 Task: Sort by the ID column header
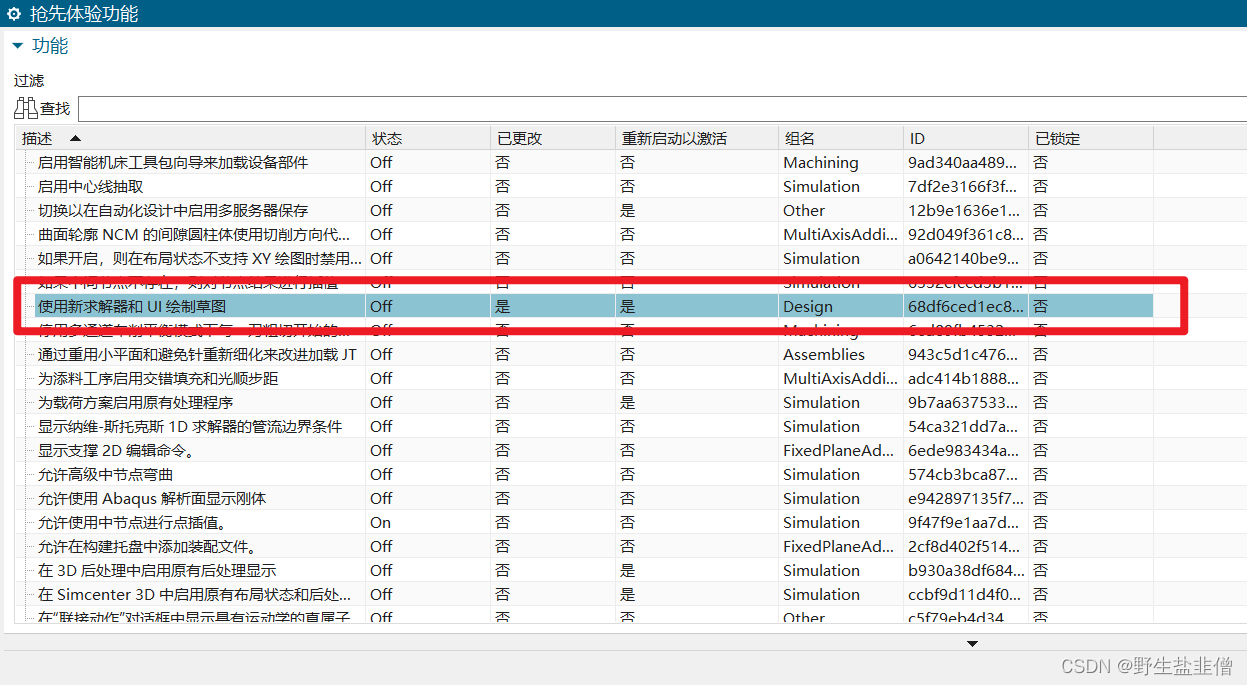[965, 138]
